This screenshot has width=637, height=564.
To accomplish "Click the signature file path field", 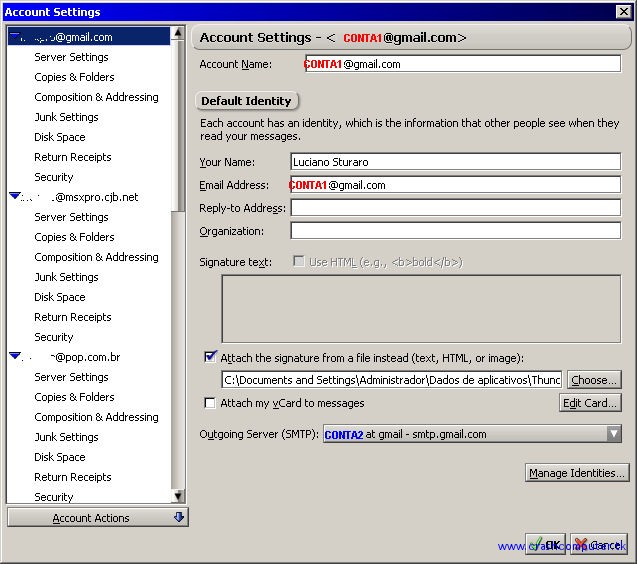I will [392, 380].
